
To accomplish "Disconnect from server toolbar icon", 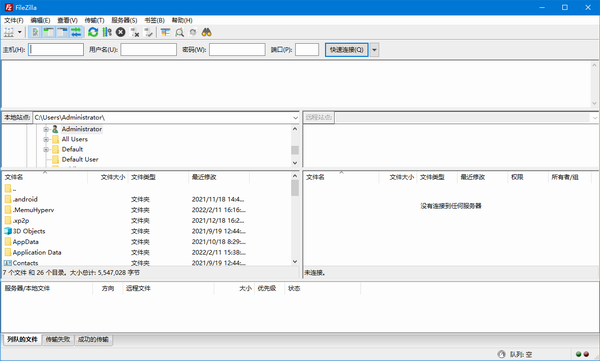I will 134,32.
